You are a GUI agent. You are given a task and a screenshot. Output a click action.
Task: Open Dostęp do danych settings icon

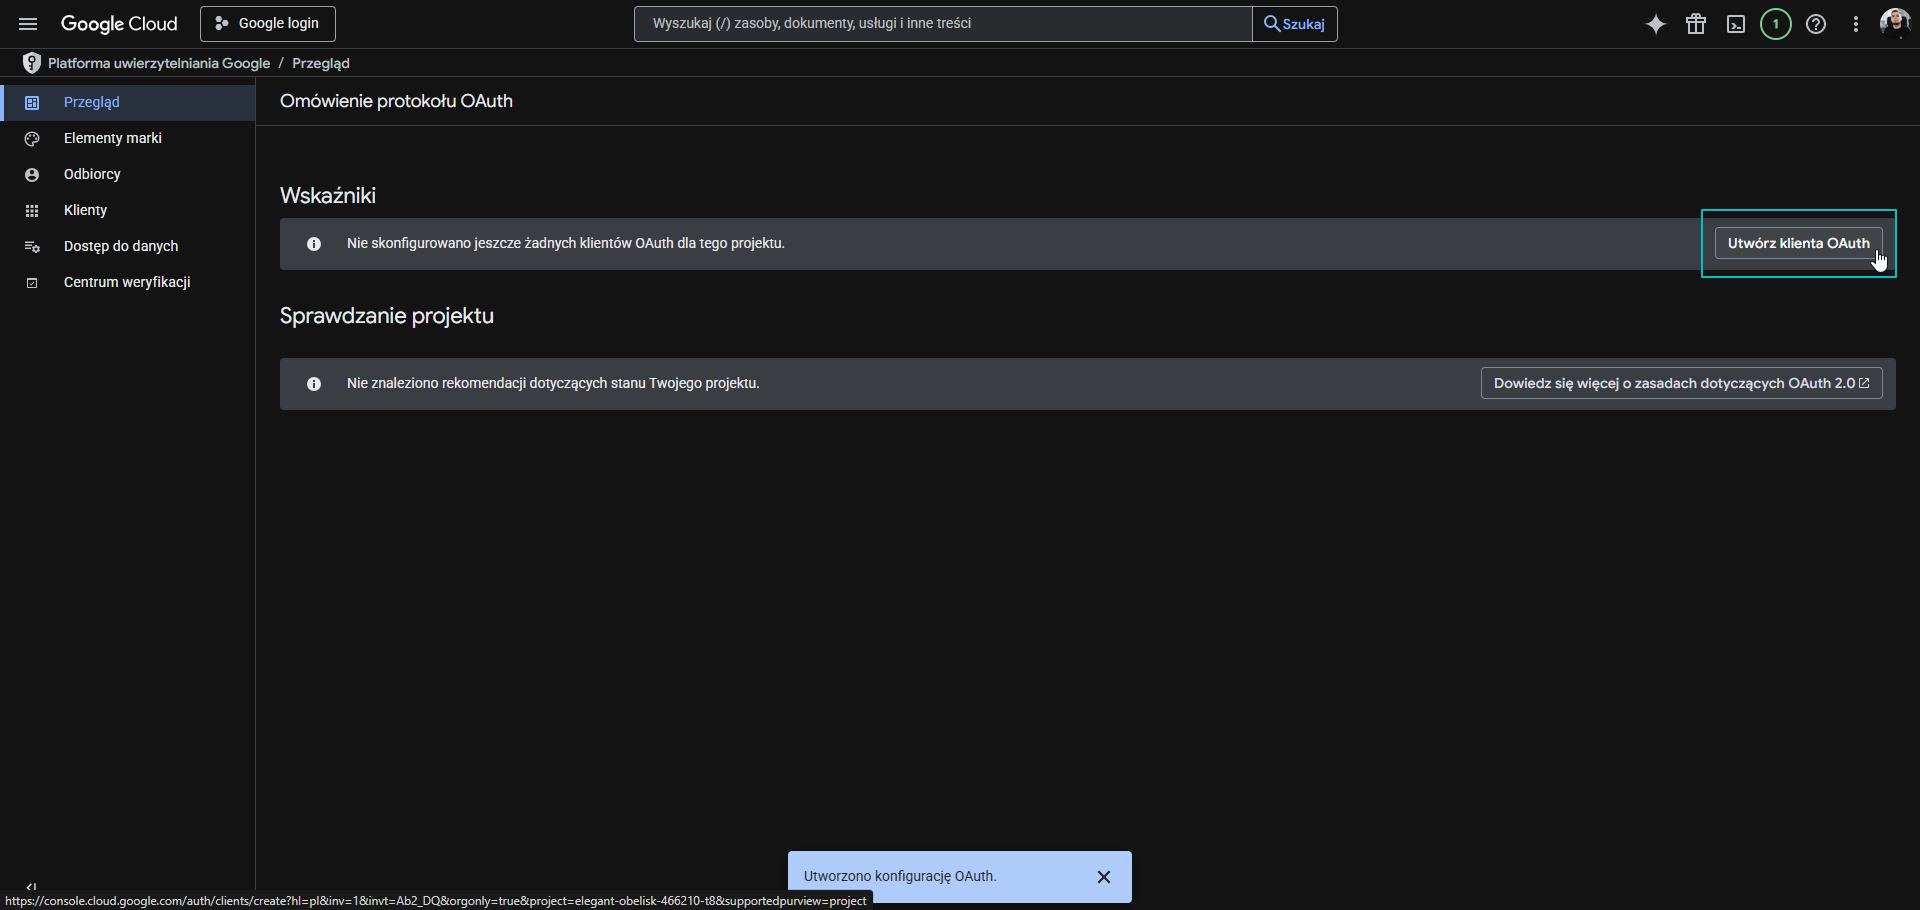33,246
